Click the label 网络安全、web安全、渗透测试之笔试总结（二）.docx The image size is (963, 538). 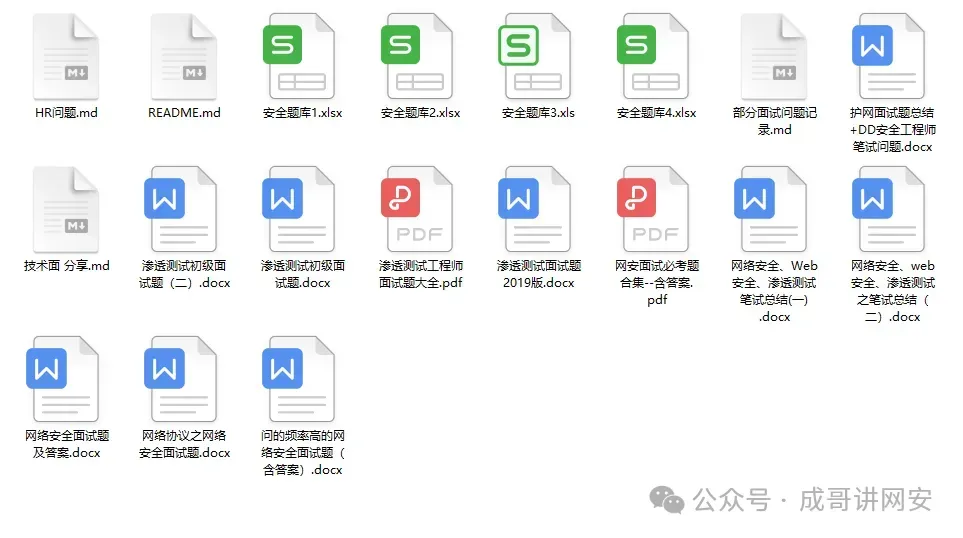pos(892,291)
